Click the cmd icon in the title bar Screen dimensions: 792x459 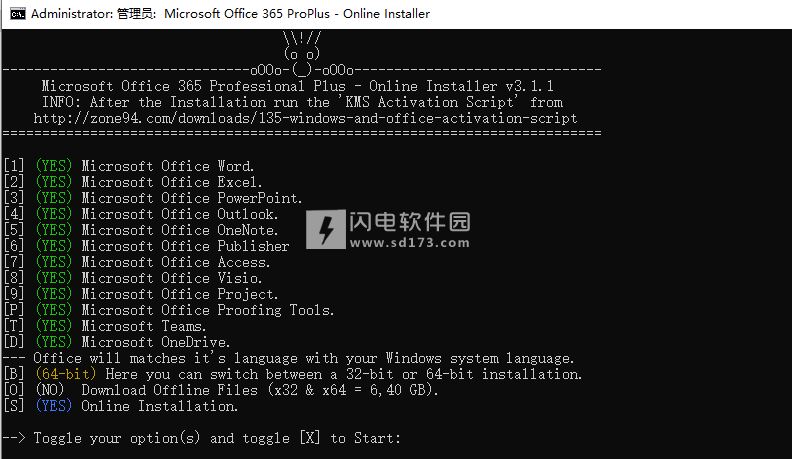(x=18, y=14)
